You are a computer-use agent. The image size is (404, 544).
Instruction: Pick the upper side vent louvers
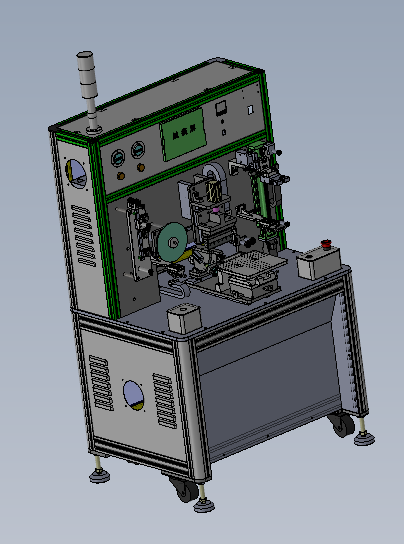[x=83, y=236]
